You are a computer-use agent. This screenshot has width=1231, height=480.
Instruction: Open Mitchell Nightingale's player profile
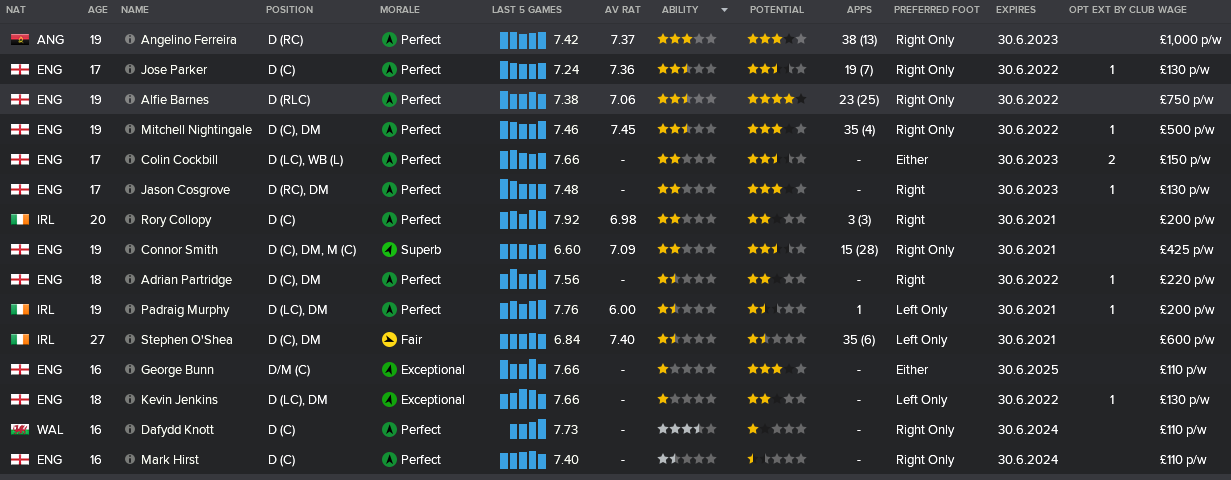point(196,130)
